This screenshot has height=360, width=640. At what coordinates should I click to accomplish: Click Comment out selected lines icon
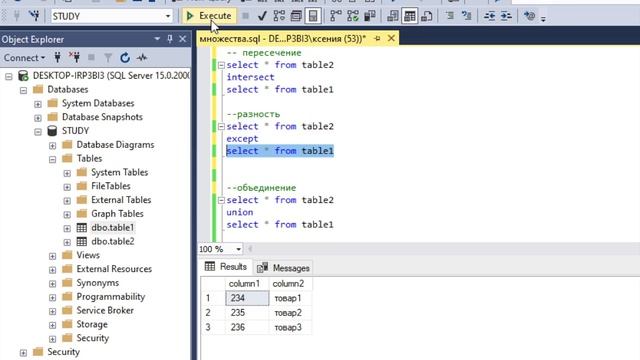click(449, 16)
